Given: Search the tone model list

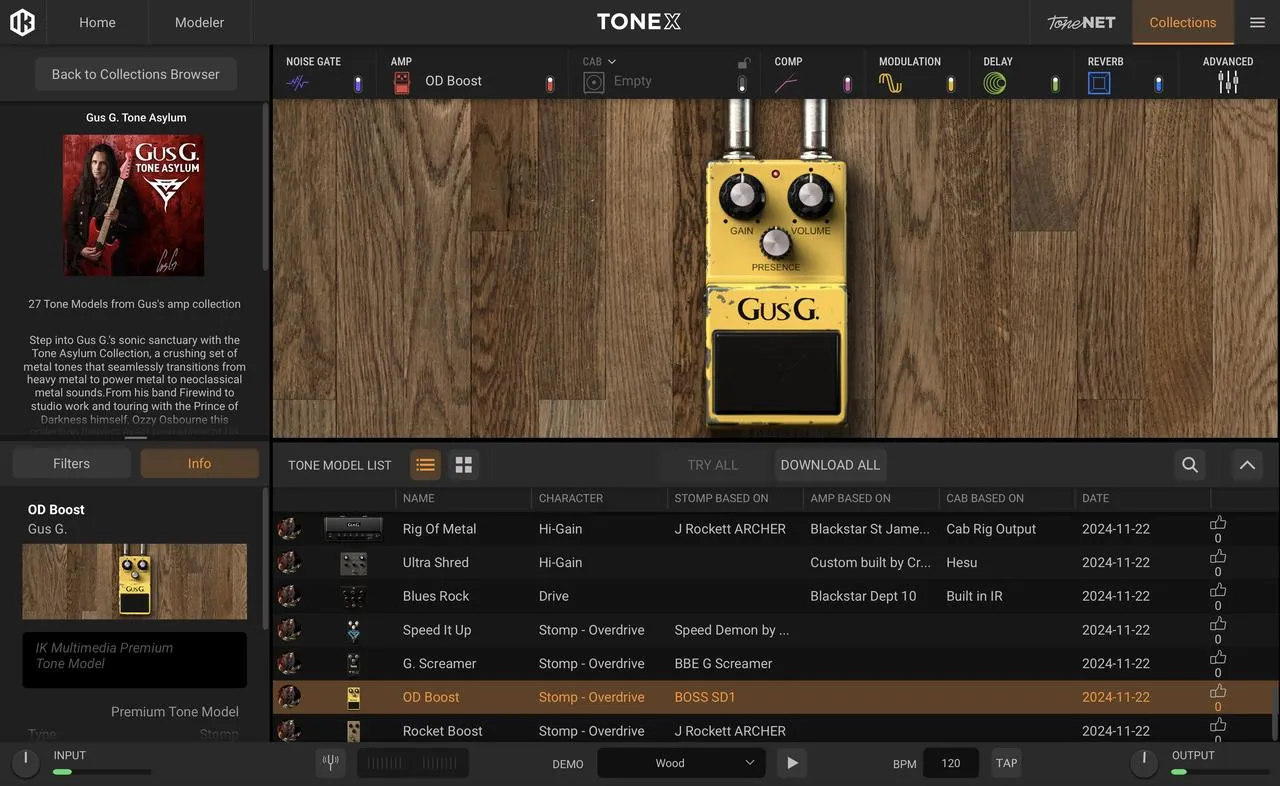Looking at the screenshot, I should click(x=1190, y=465).
